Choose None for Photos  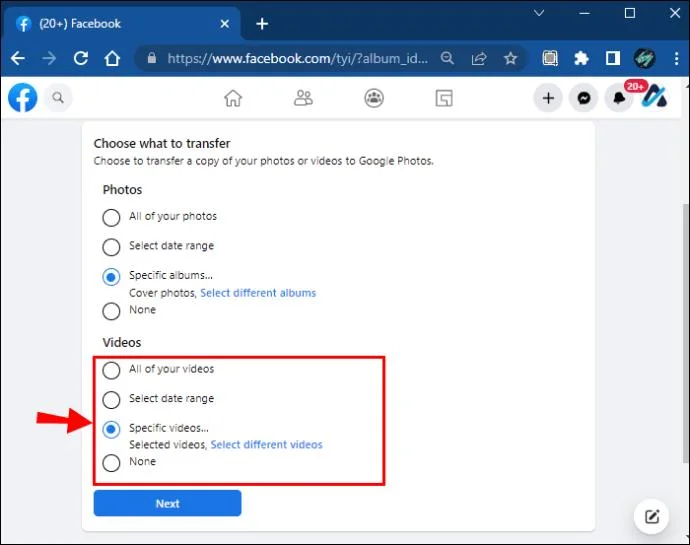(111, 311)
